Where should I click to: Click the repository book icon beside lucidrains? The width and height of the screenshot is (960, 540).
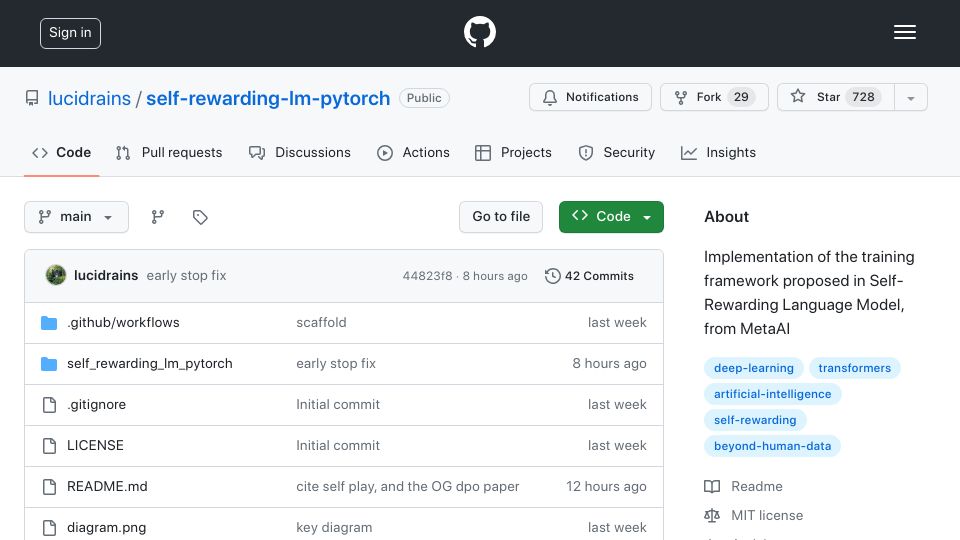click(32, 98)
